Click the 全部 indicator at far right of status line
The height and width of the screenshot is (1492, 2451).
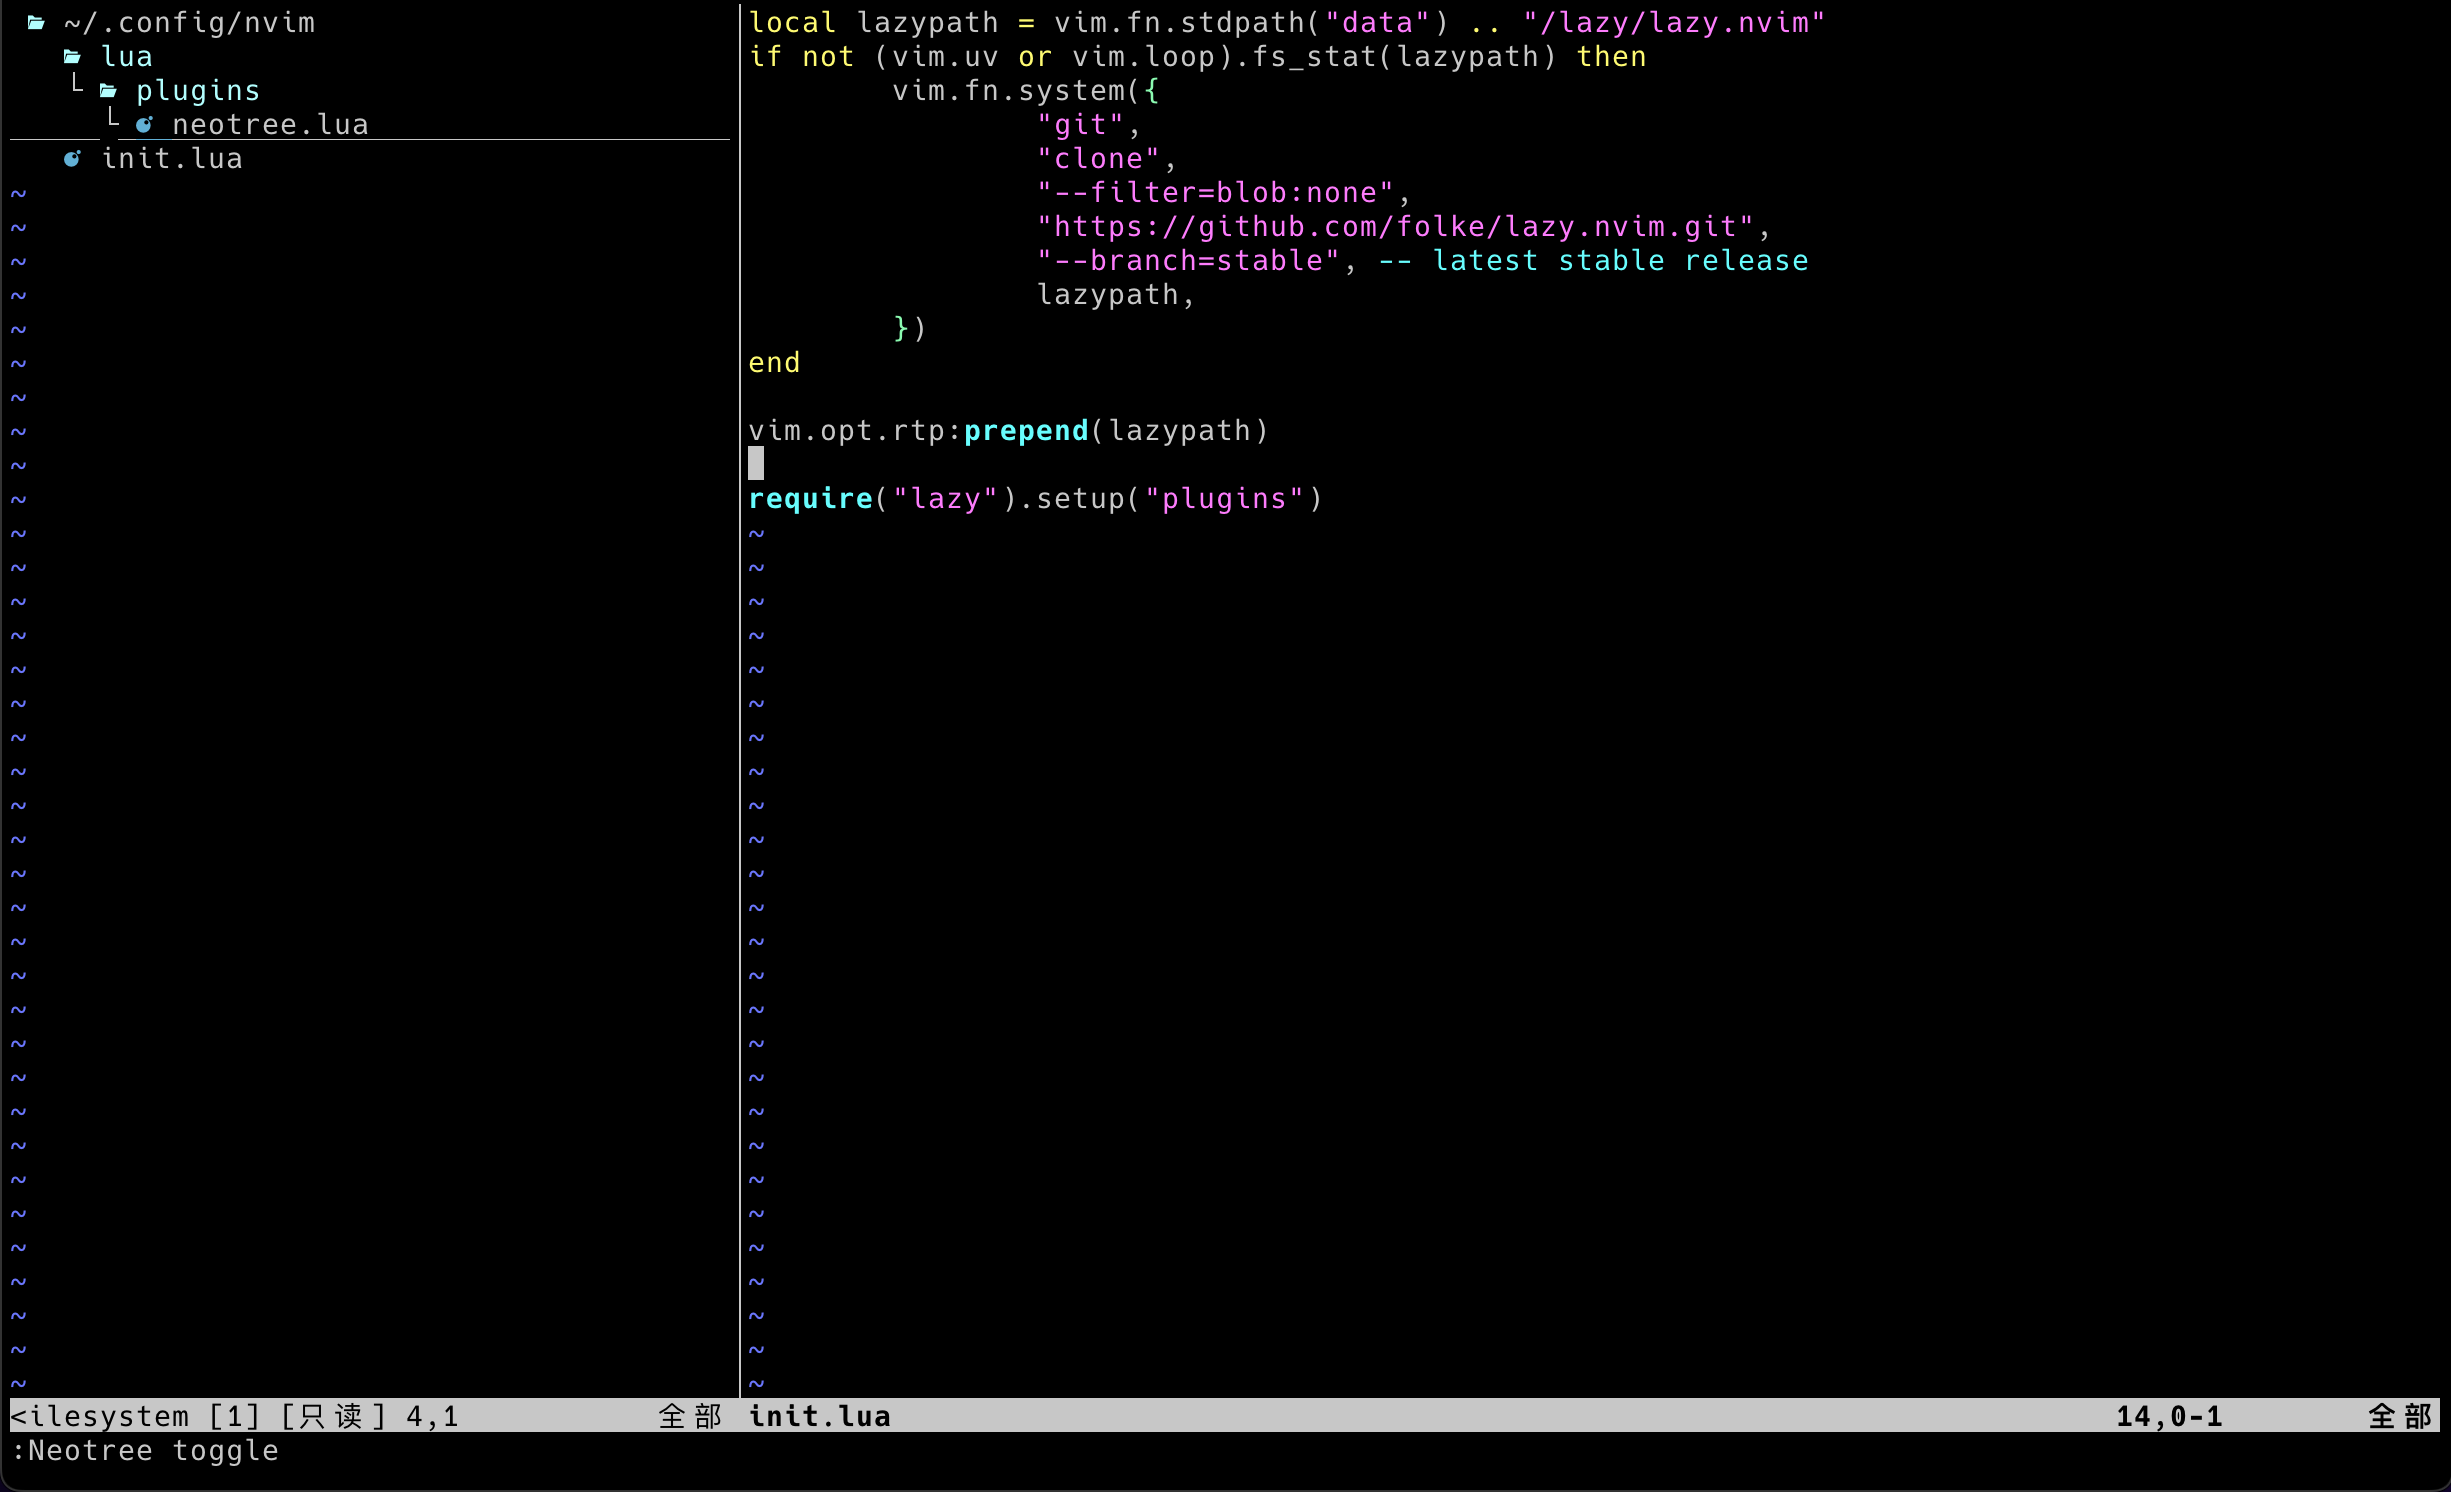pyautogui.click(x=2400, y=1416)
